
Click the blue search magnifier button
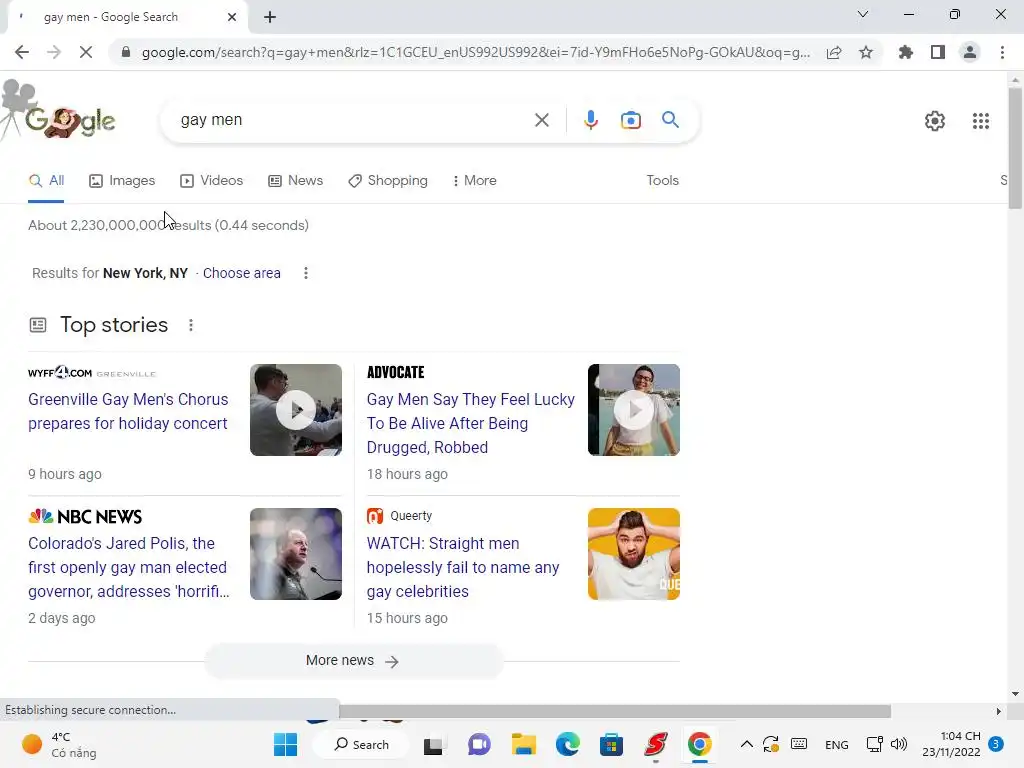(x=671, y=120)
